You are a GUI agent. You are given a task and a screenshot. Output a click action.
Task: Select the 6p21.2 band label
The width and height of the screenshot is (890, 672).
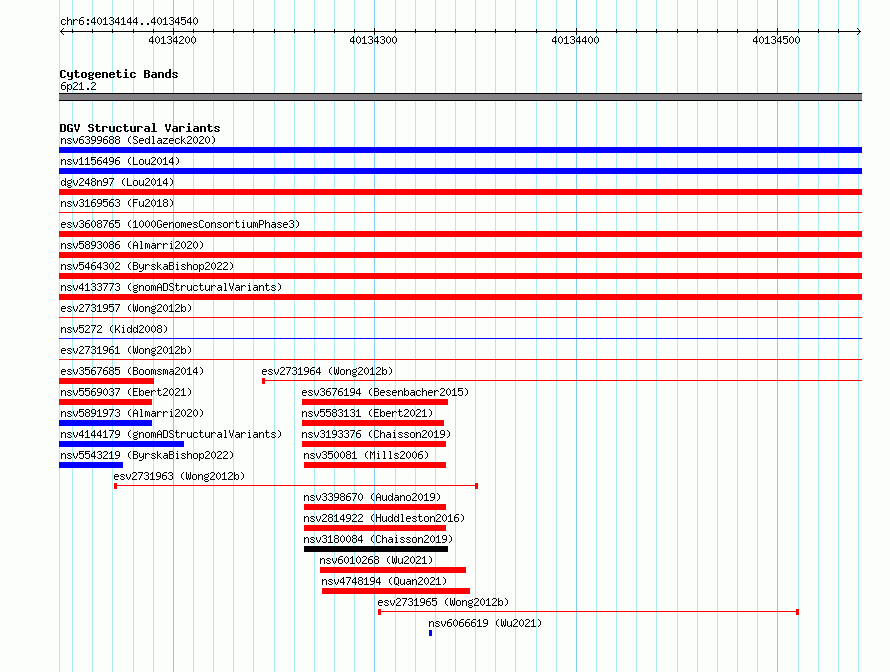click(78, 86)
